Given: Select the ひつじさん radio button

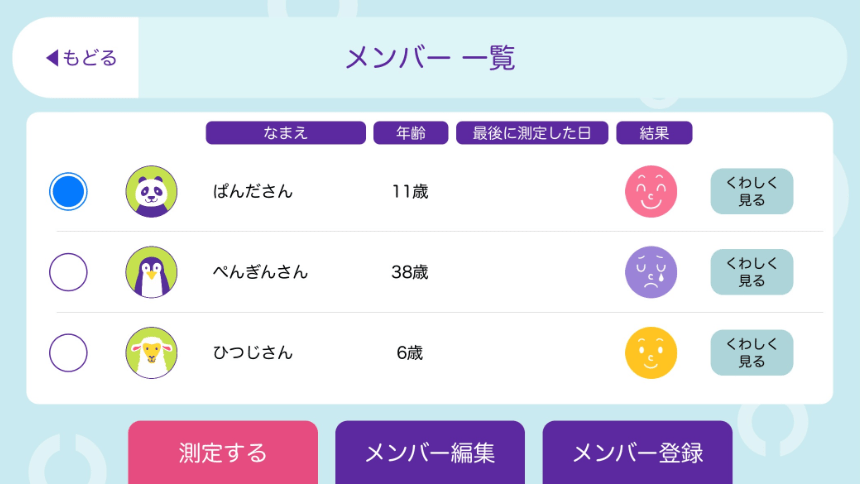Looking at the screenshot, I should (x=68, y=353).
